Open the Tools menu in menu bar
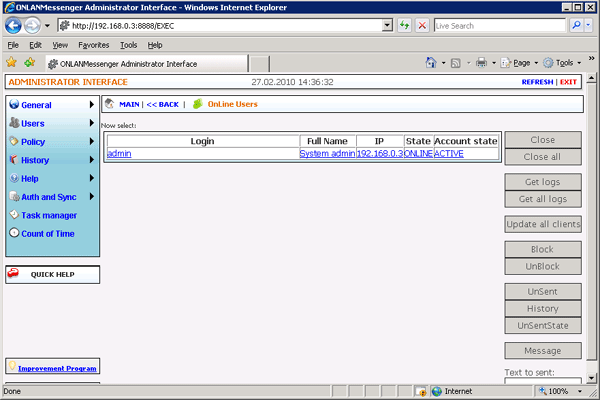This screenshot has width=600, height=400. [129, 45]
